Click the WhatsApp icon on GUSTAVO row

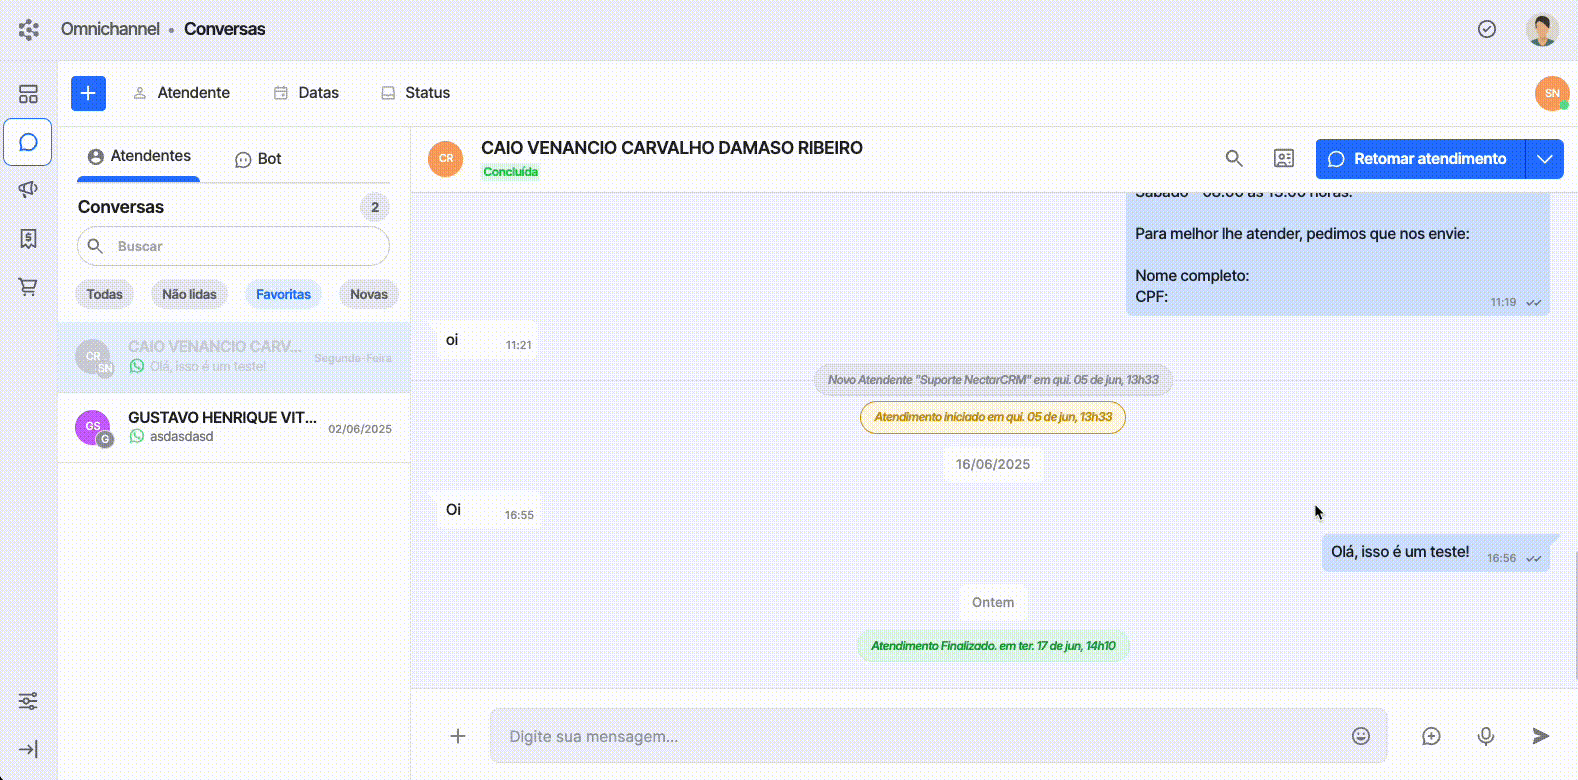(137, 436)
